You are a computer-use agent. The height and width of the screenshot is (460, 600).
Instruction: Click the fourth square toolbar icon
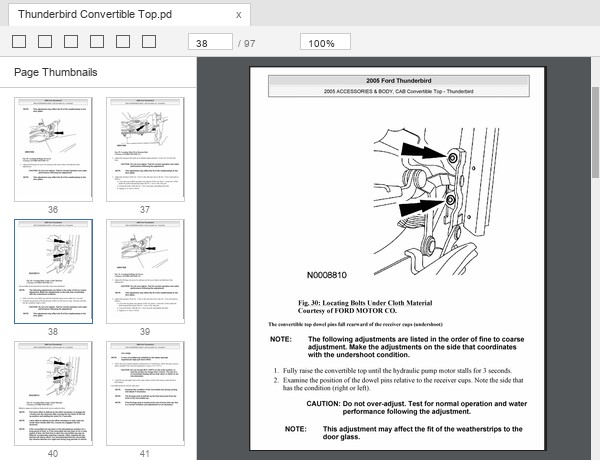pos(97,41)
